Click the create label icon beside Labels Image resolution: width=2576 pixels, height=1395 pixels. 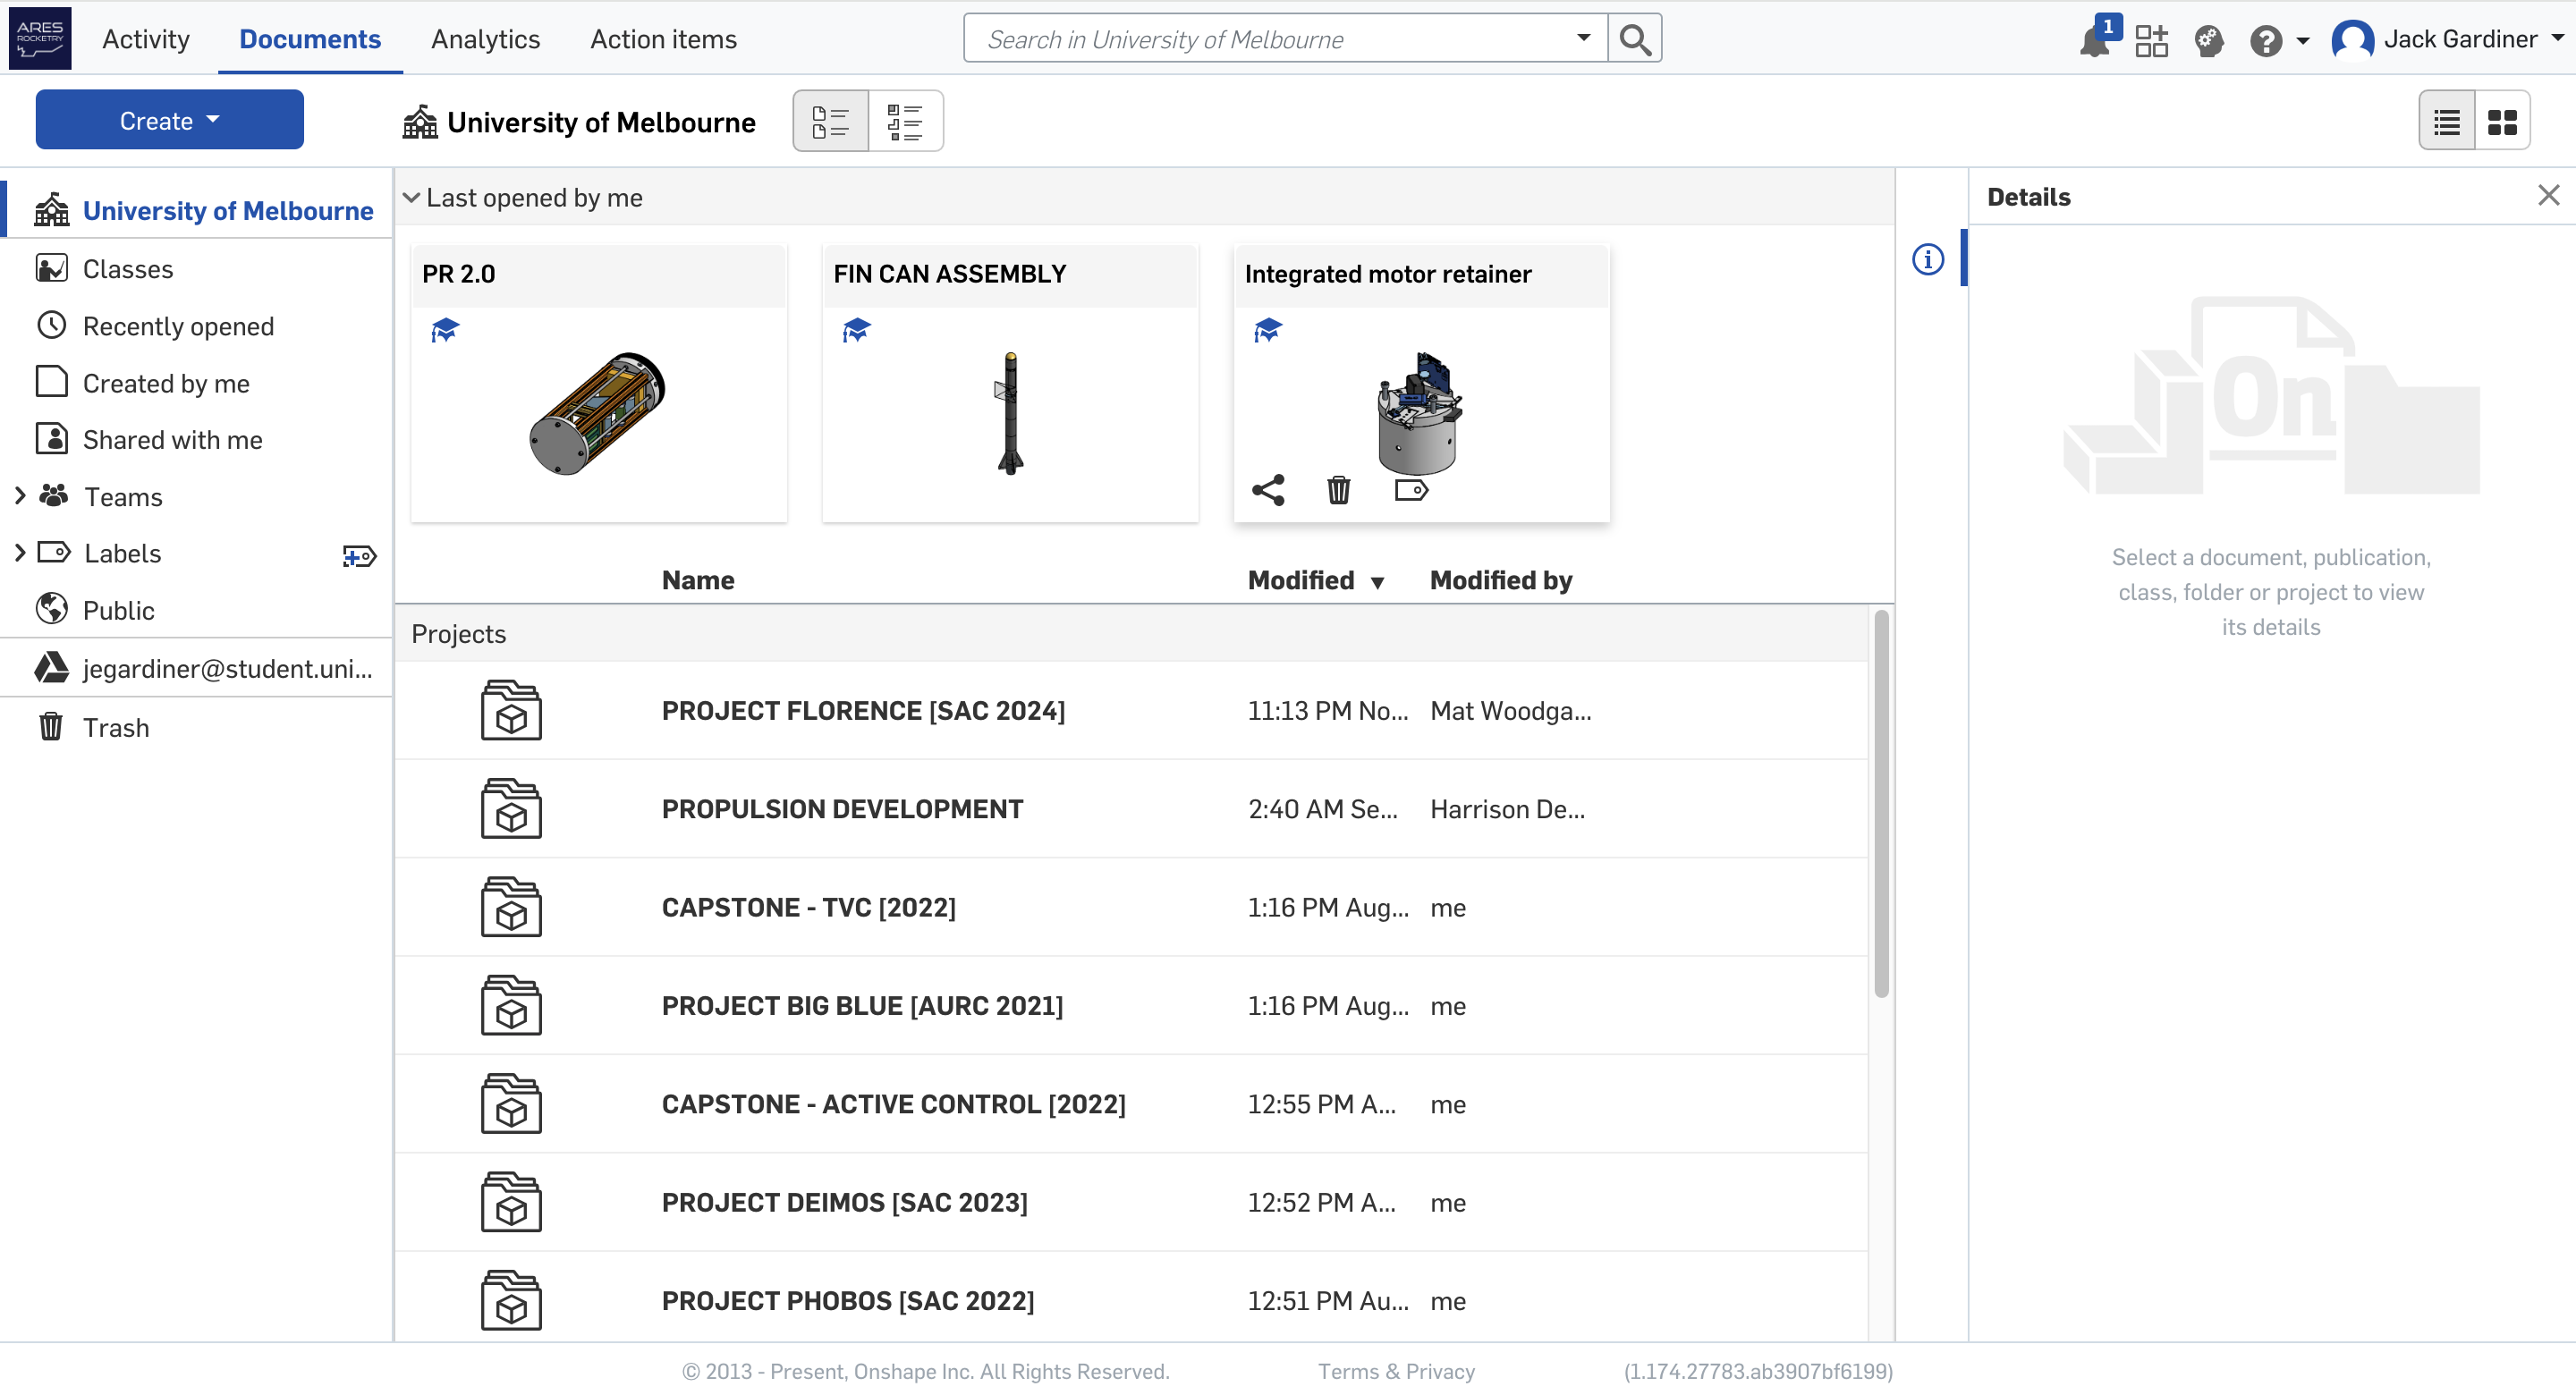[x=359, y=555]
